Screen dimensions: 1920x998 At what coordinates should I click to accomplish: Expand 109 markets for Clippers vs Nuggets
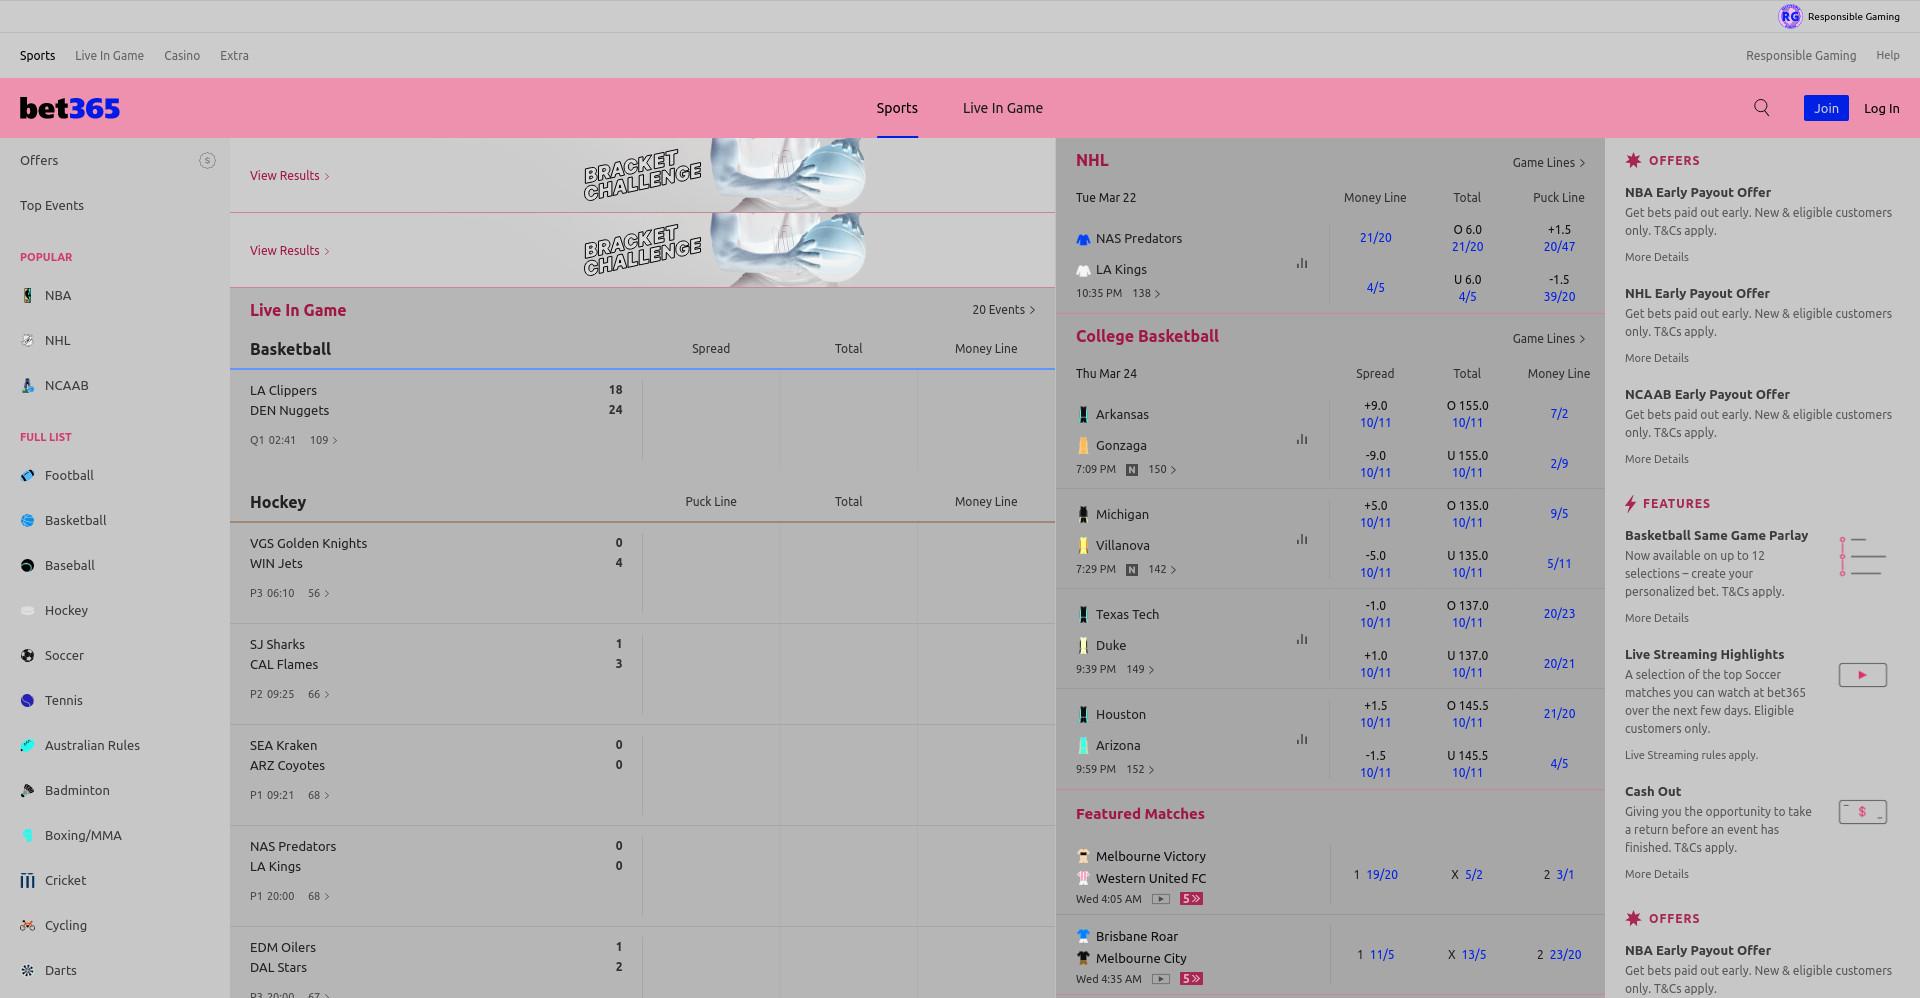click(323, 440)
